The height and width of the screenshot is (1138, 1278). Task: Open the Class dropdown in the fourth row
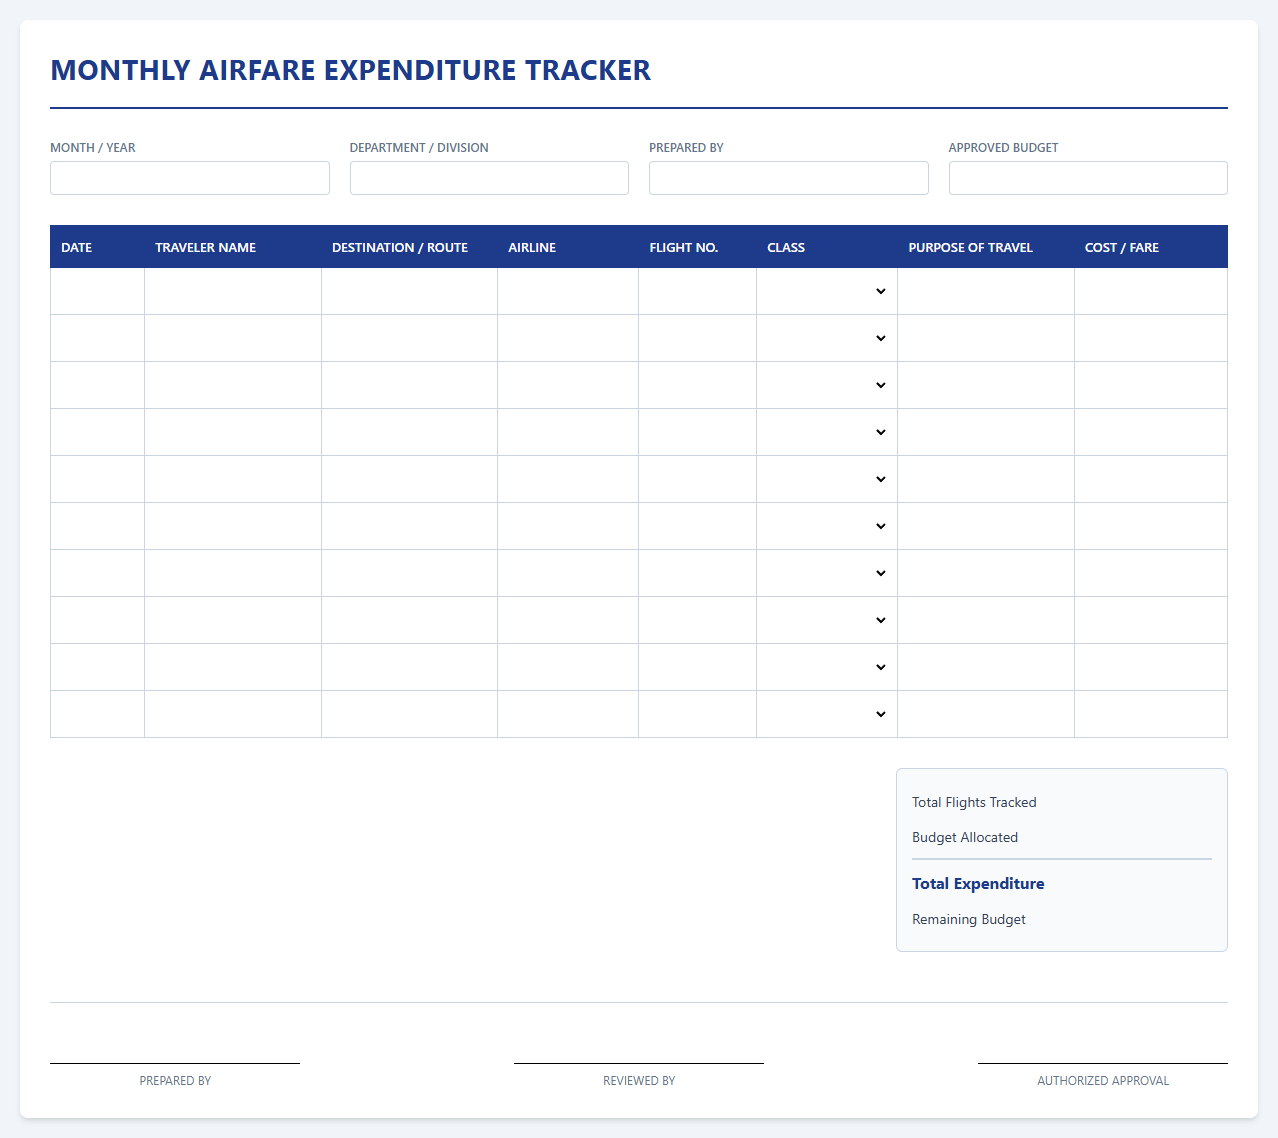coord(827,432)
